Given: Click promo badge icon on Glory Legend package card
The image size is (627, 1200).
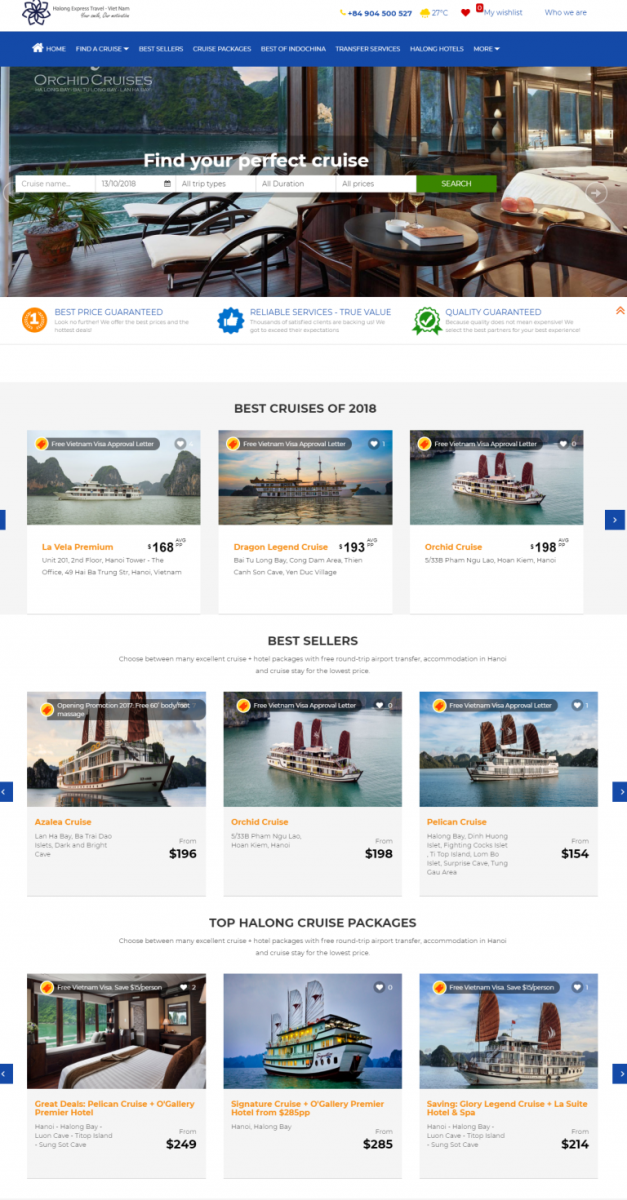Looking at the screenshot, I should [439, 988].
